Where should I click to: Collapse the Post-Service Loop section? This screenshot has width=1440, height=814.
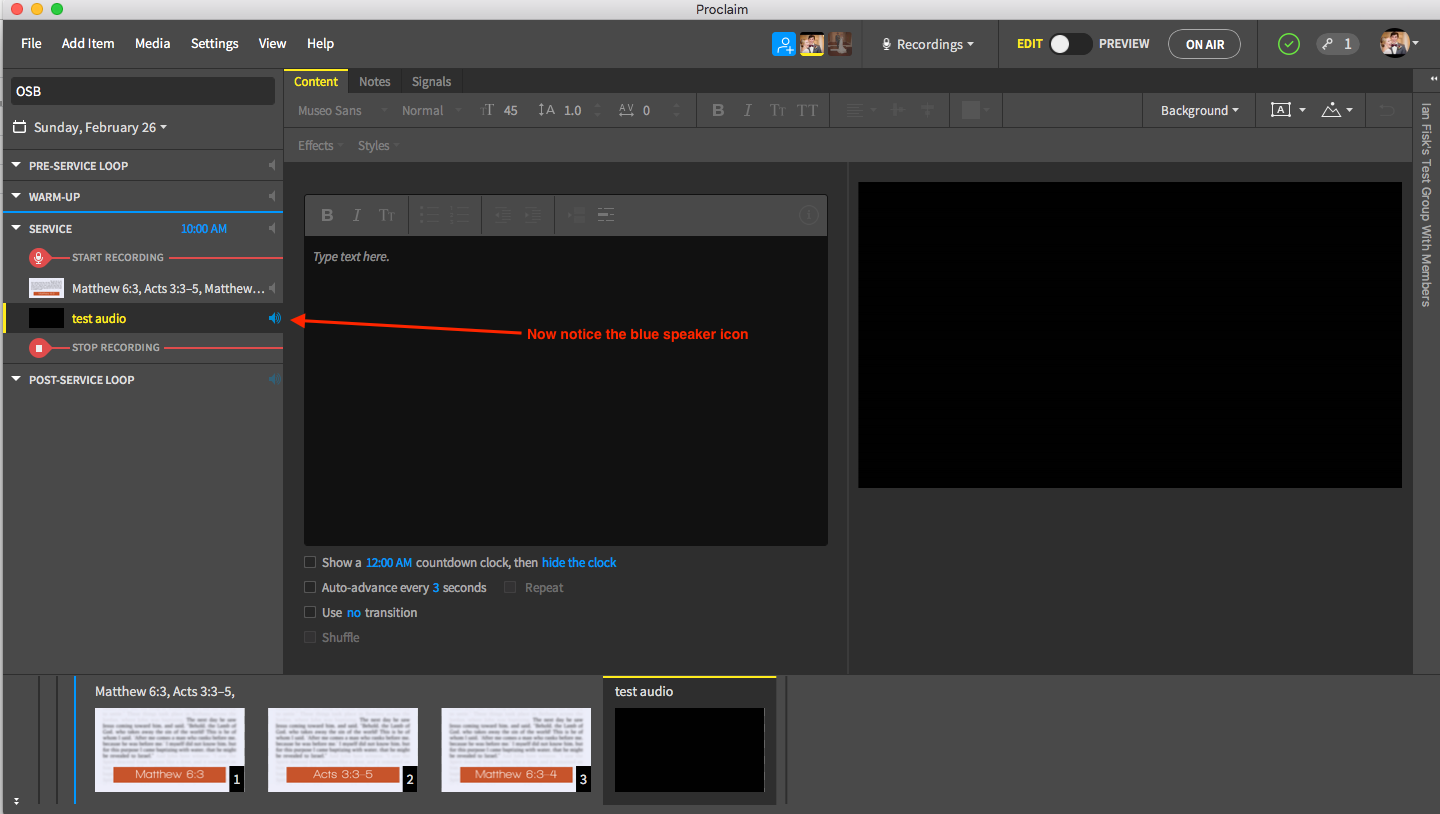coord(16,380)
